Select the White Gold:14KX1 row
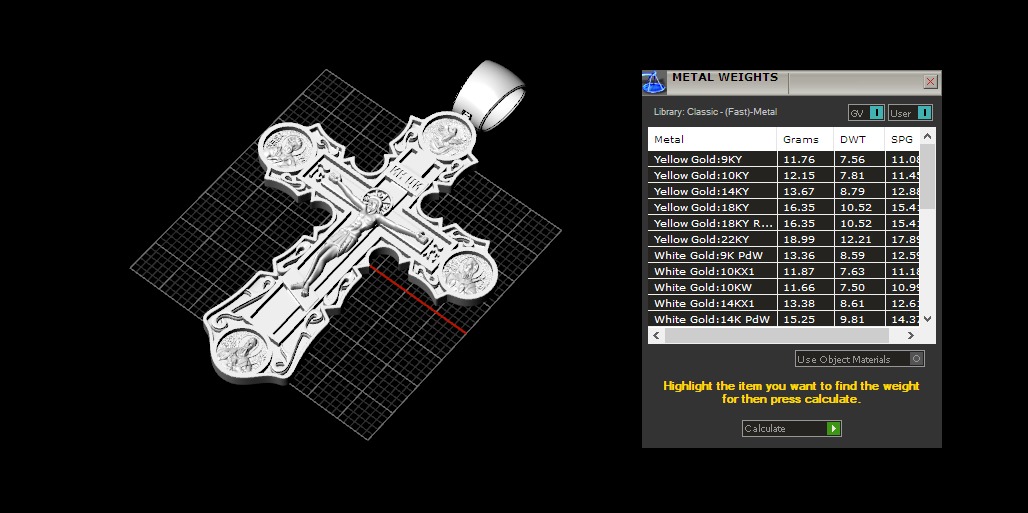Image resolution: width=1028 pixels, height=513 pixels. [783, 303]
